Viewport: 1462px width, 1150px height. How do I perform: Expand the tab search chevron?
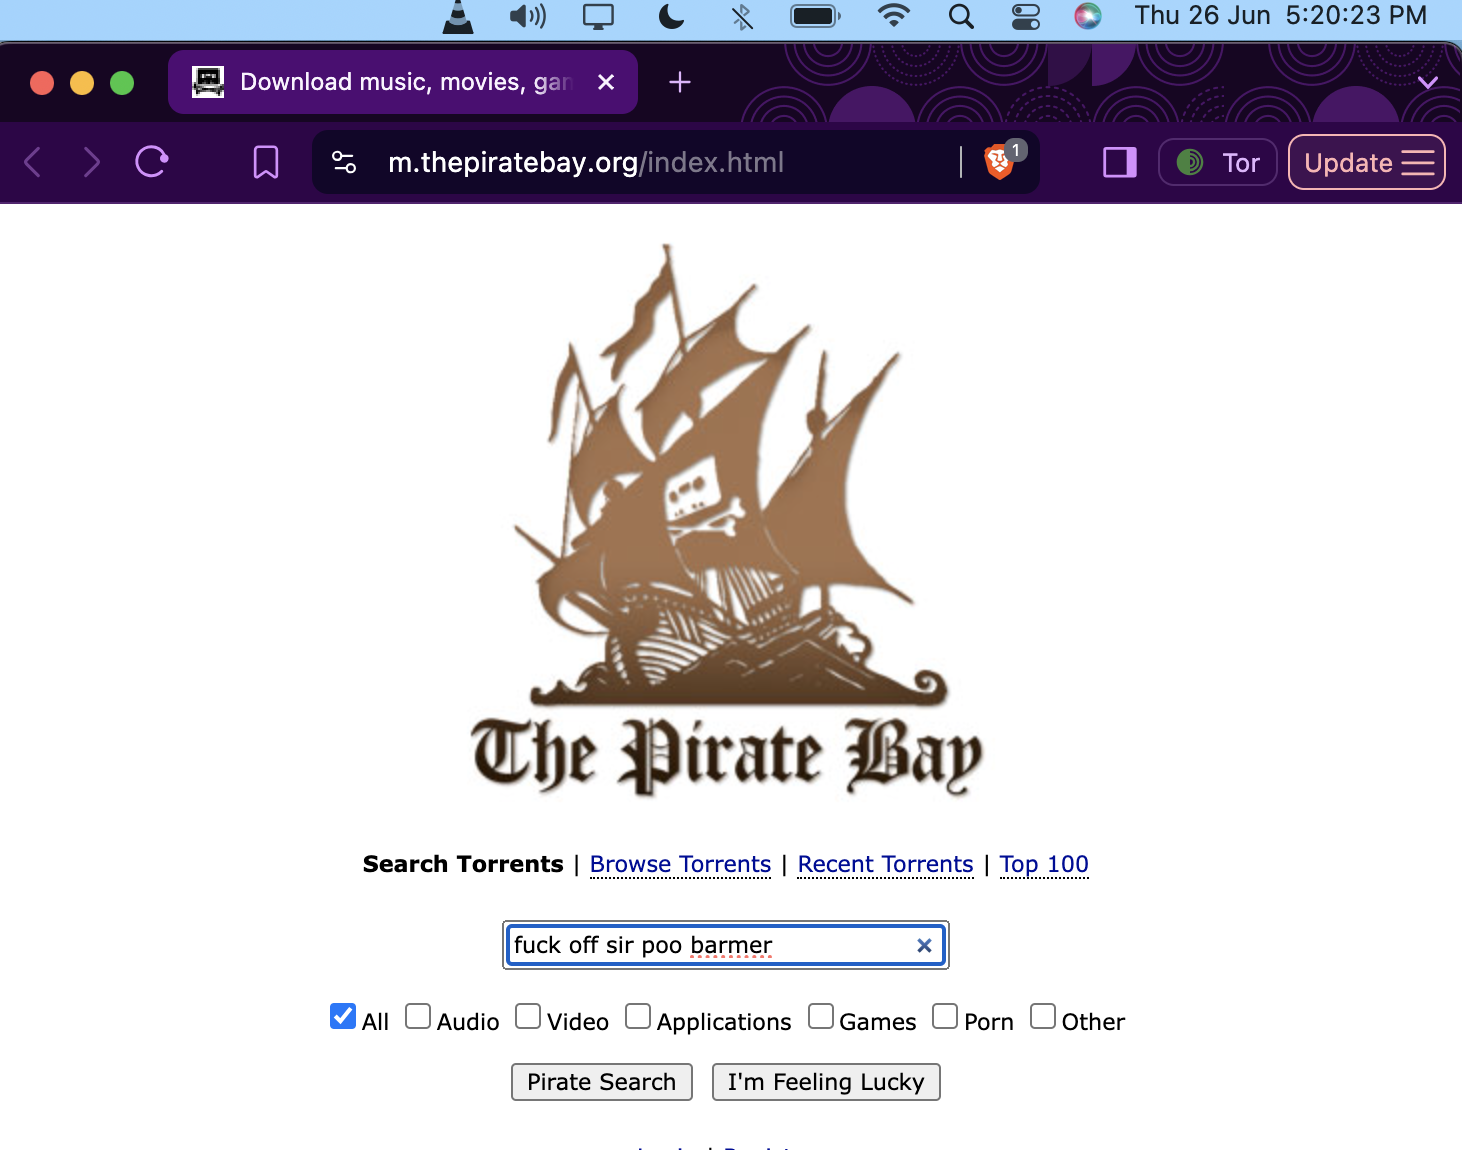[x=1428, y=83]
